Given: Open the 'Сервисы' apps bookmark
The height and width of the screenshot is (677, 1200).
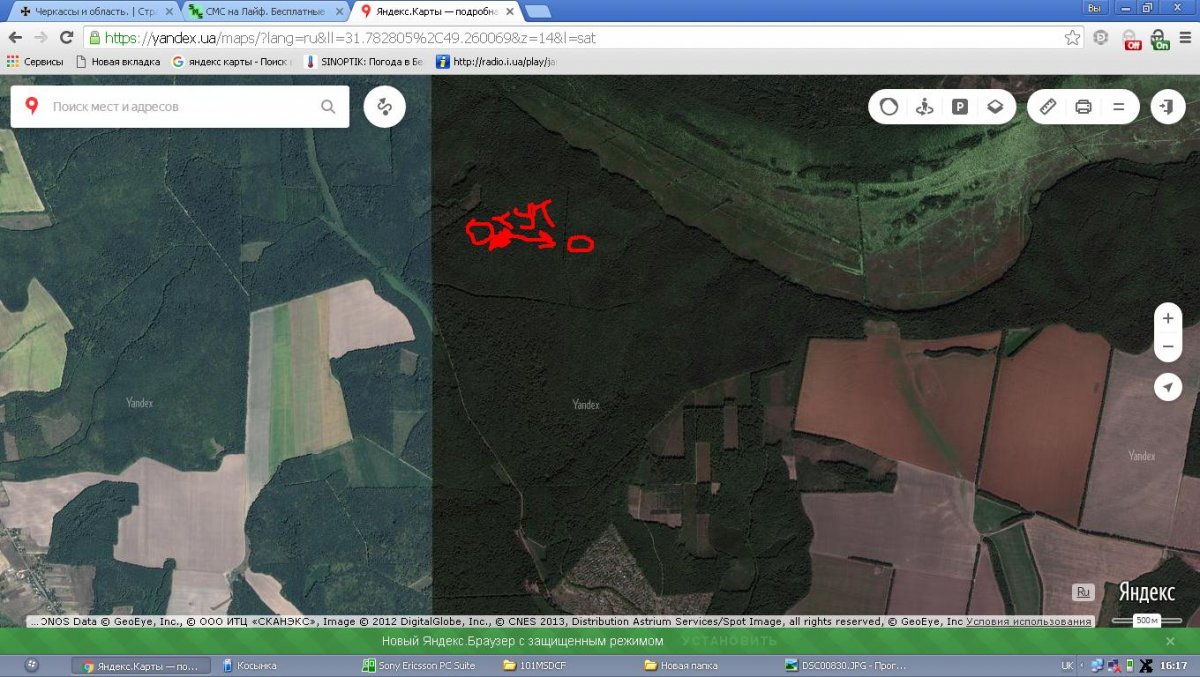Looking at the screenshot, I should point(35,61).
